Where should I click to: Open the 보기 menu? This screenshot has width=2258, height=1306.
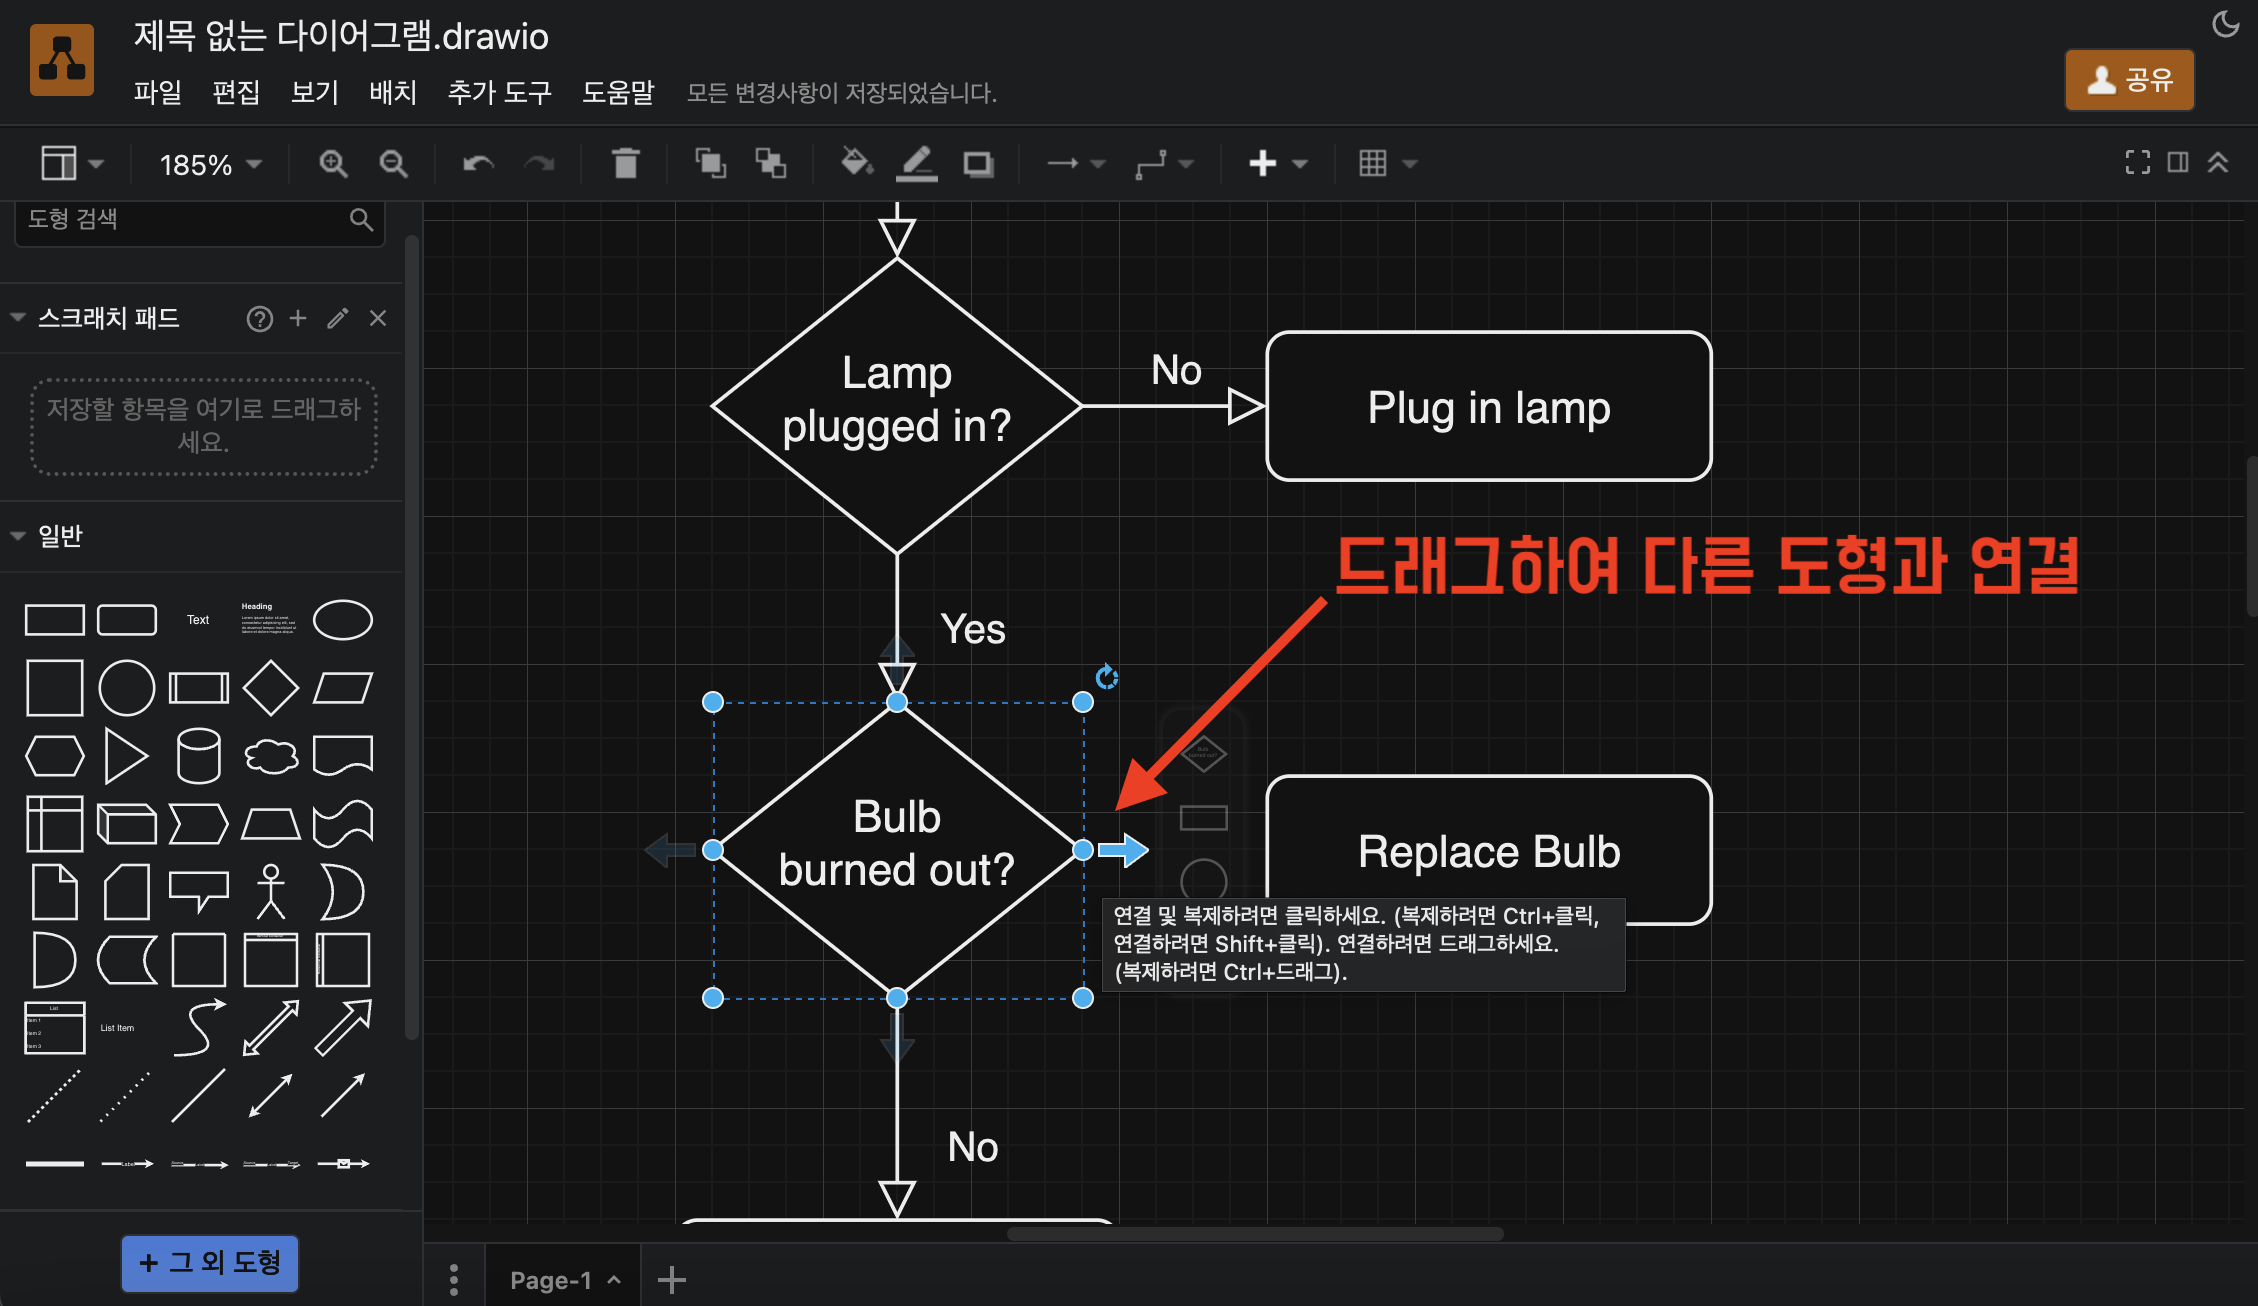click(x=315, y=92)
